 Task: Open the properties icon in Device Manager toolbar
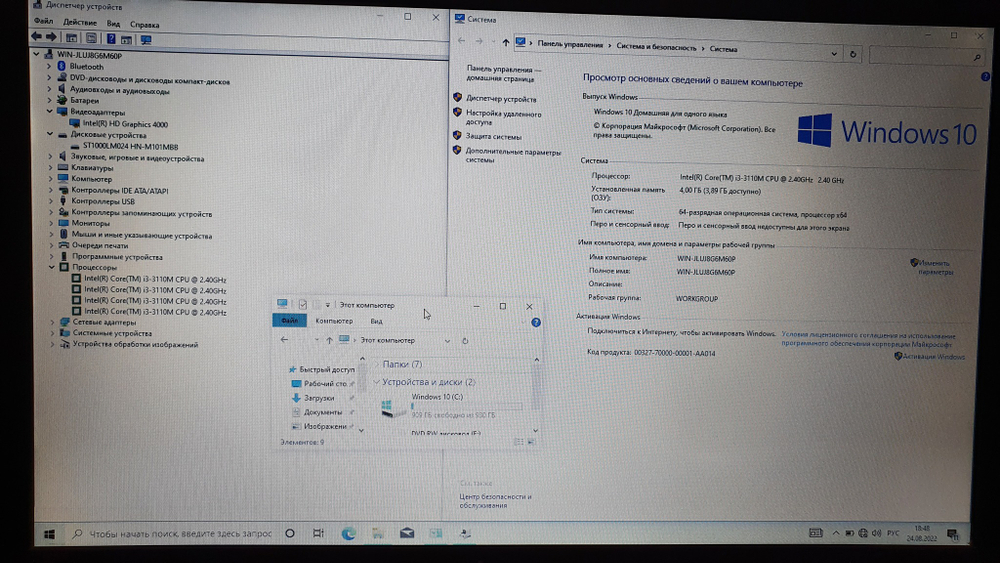coord(91,39)
